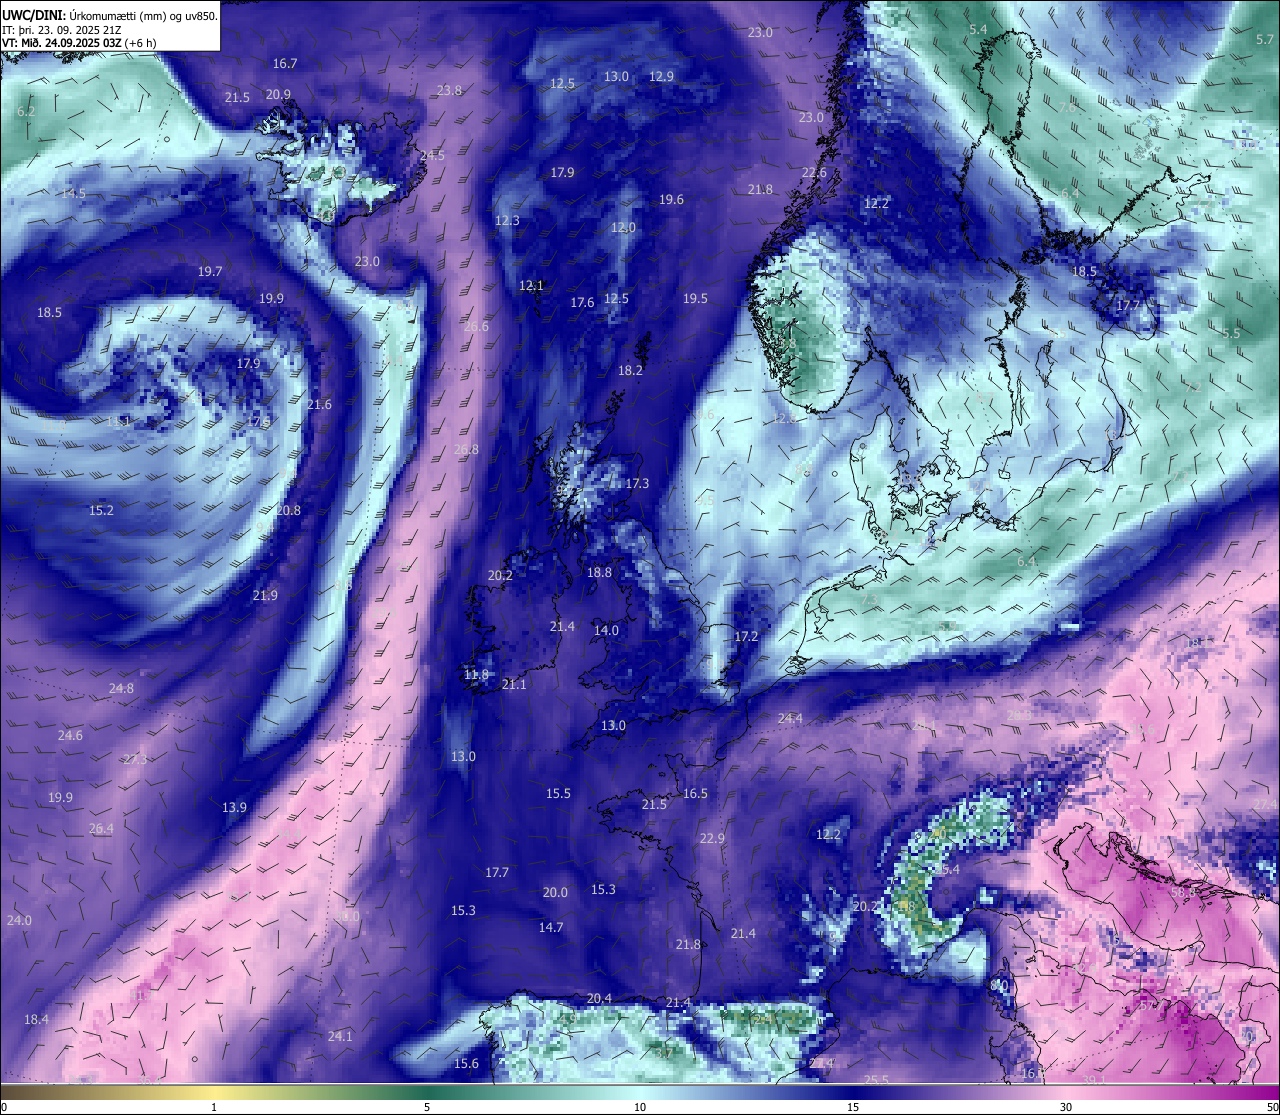The height and width of the screenshot is (1115, 1280).
Task: Click the value 12.1 on the map
Action: [531, 286]
